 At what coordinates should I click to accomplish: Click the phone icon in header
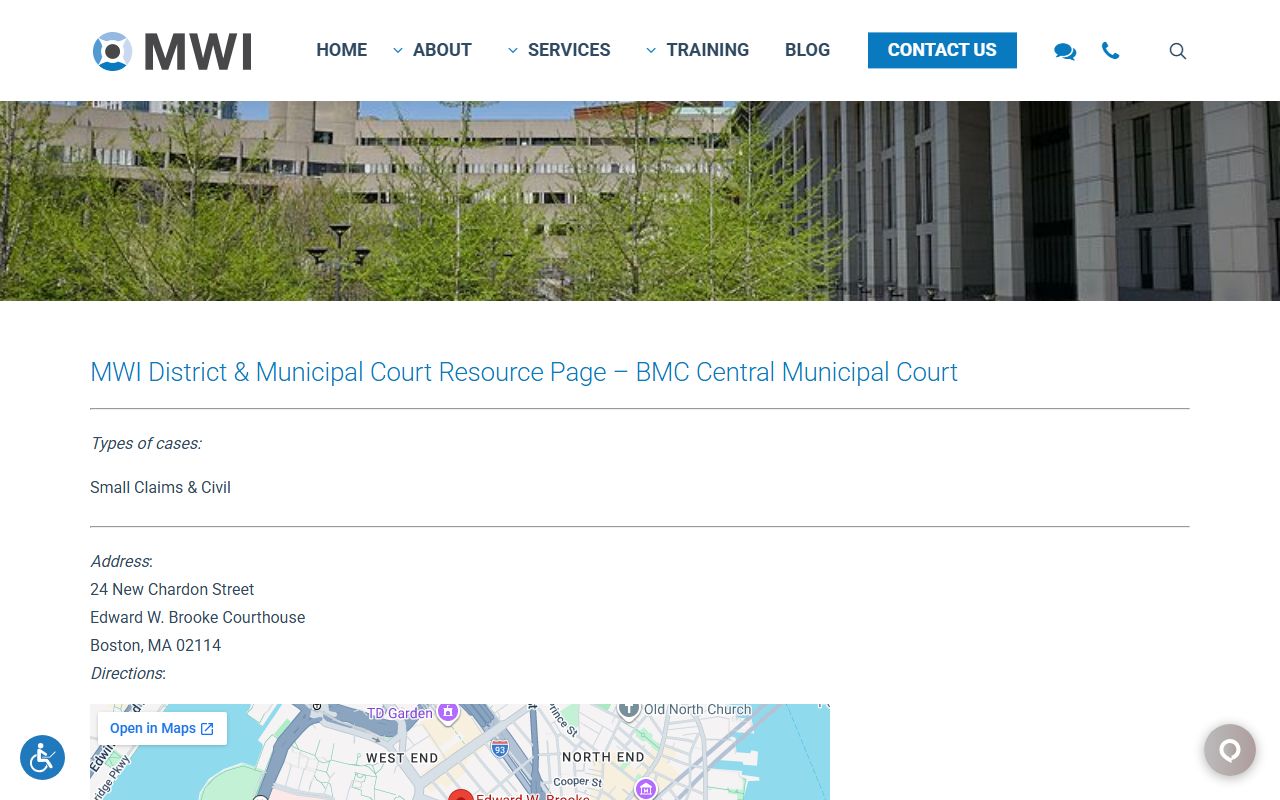pos(1110,50)
